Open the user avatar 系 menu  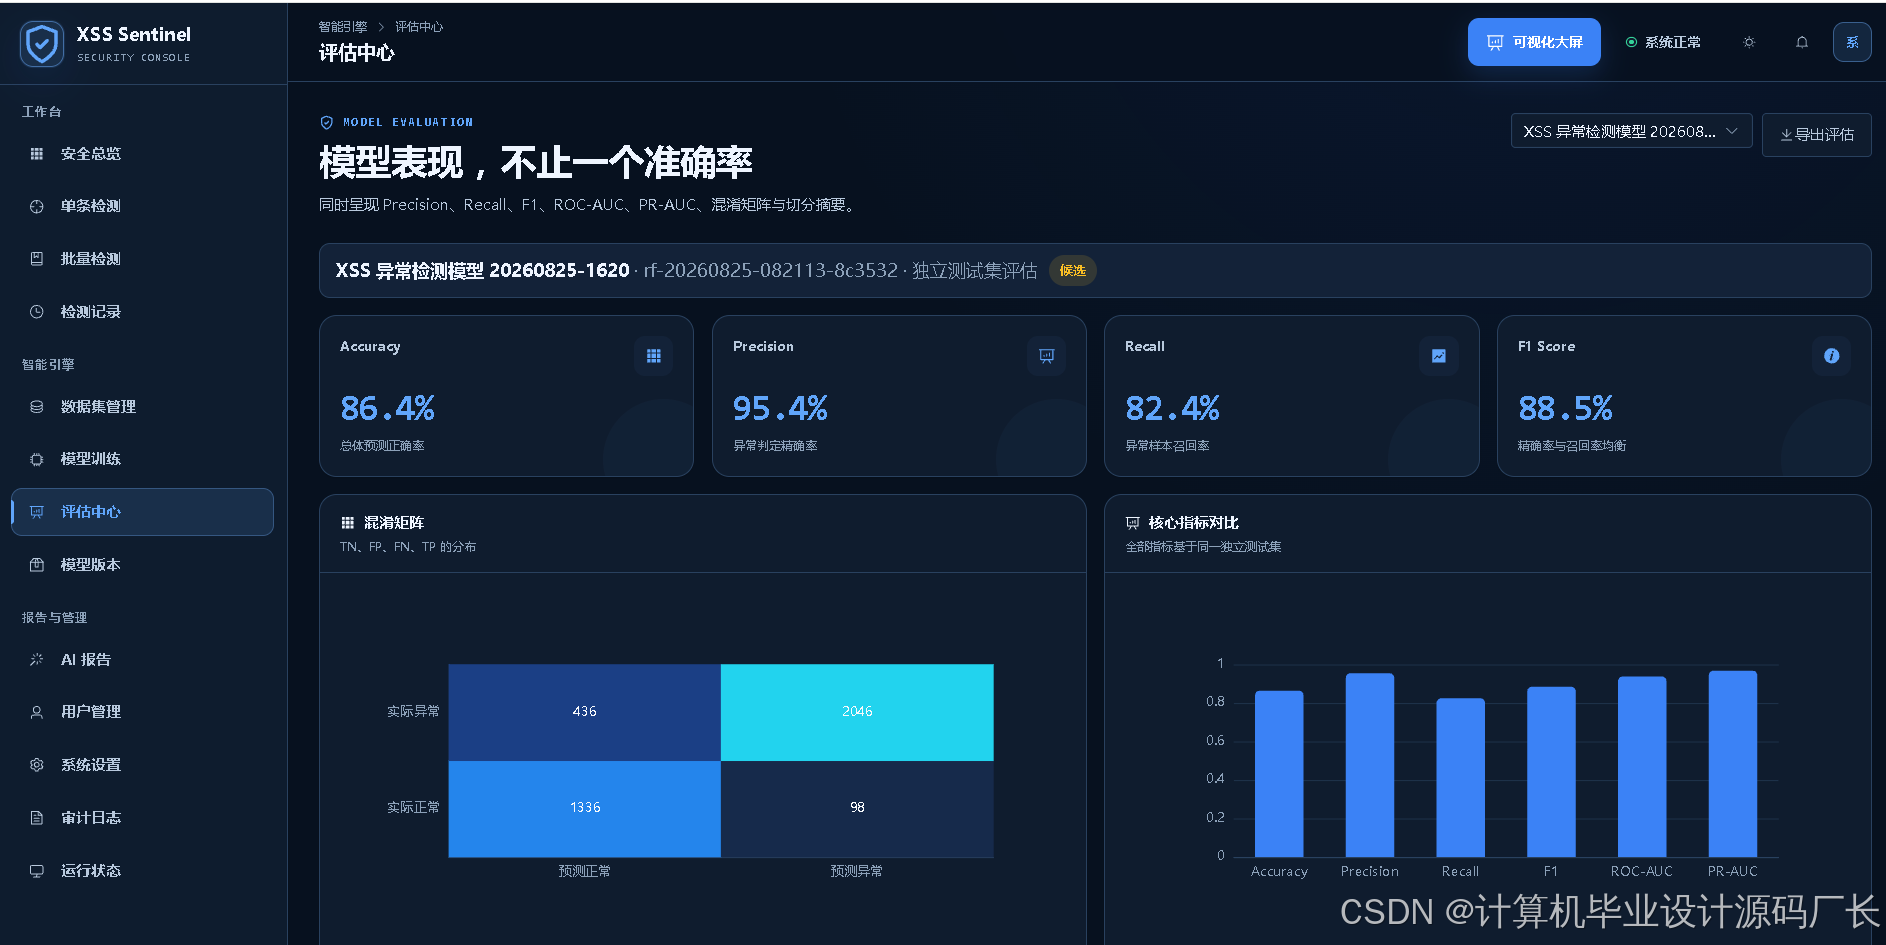click(x=1852, y=42)
